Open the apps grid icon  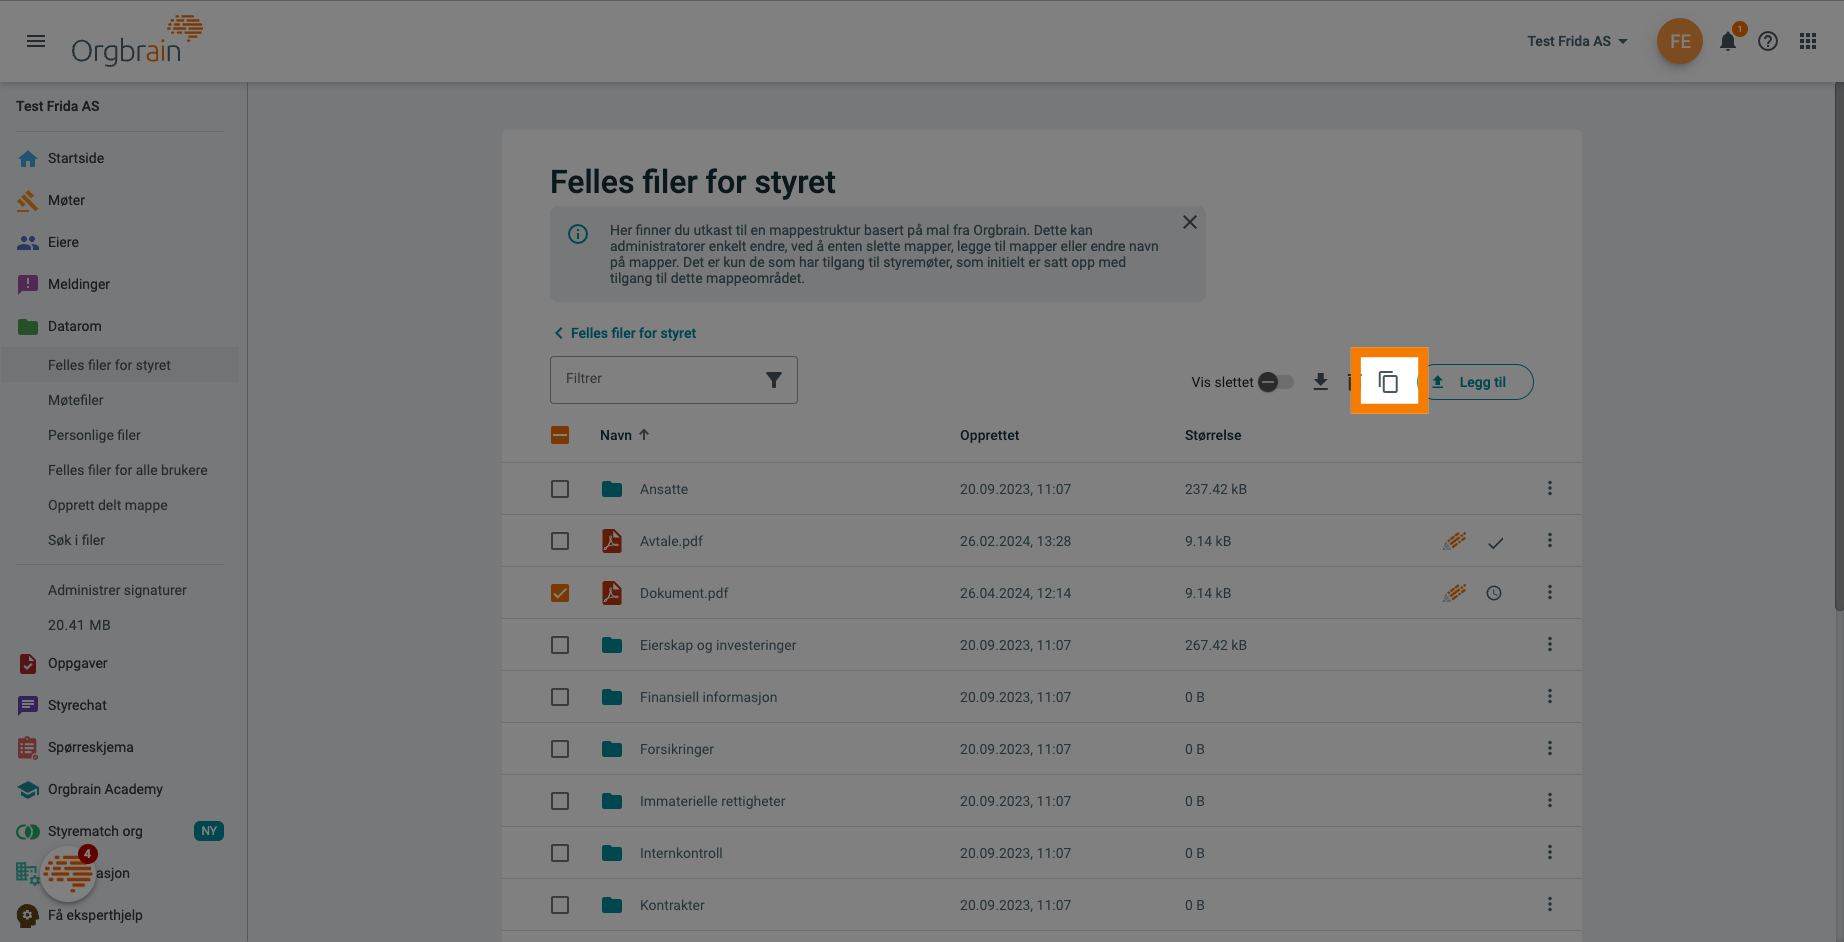point(1808,41)
